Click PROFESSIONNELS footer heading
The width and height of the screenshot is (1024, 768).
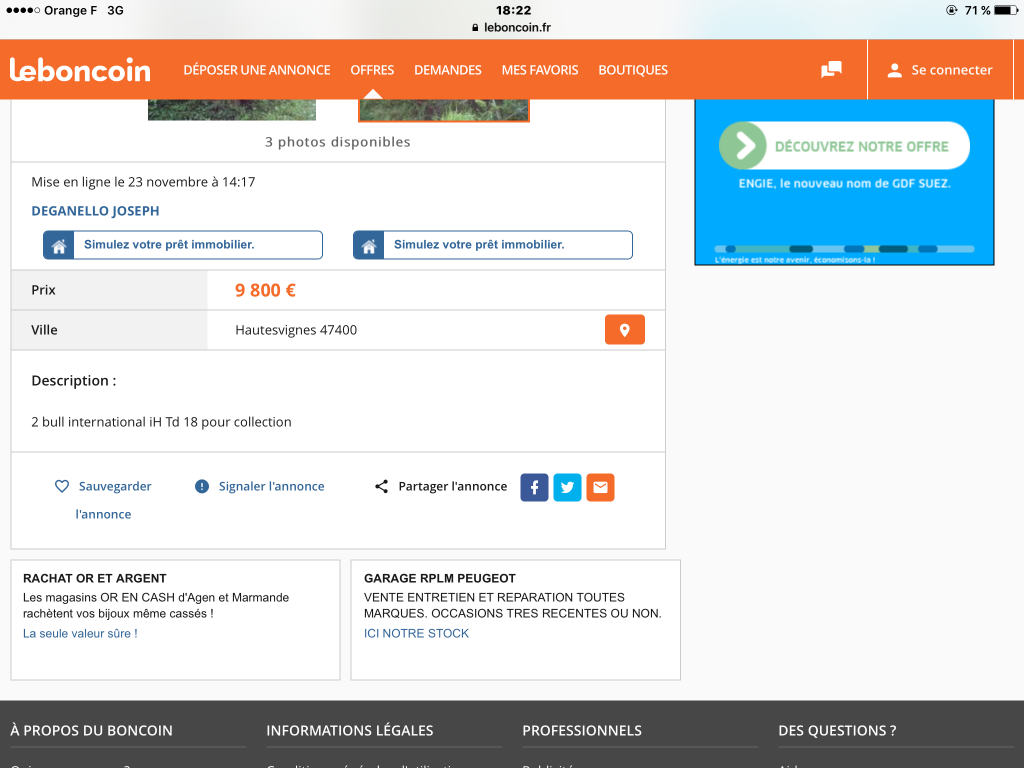click(x=582, y=731)
